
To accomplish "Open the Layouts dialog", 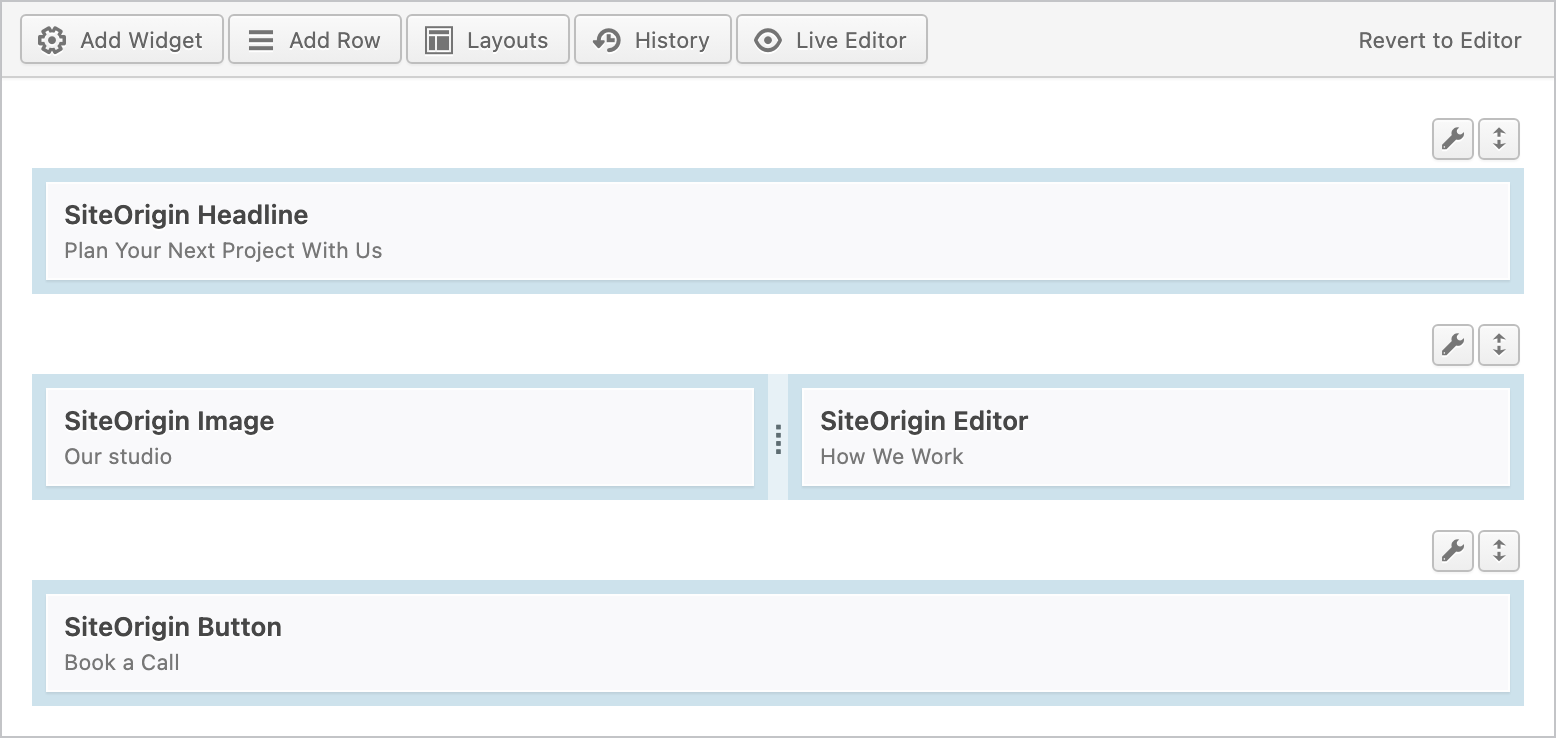I will click(x=488, y=40).
